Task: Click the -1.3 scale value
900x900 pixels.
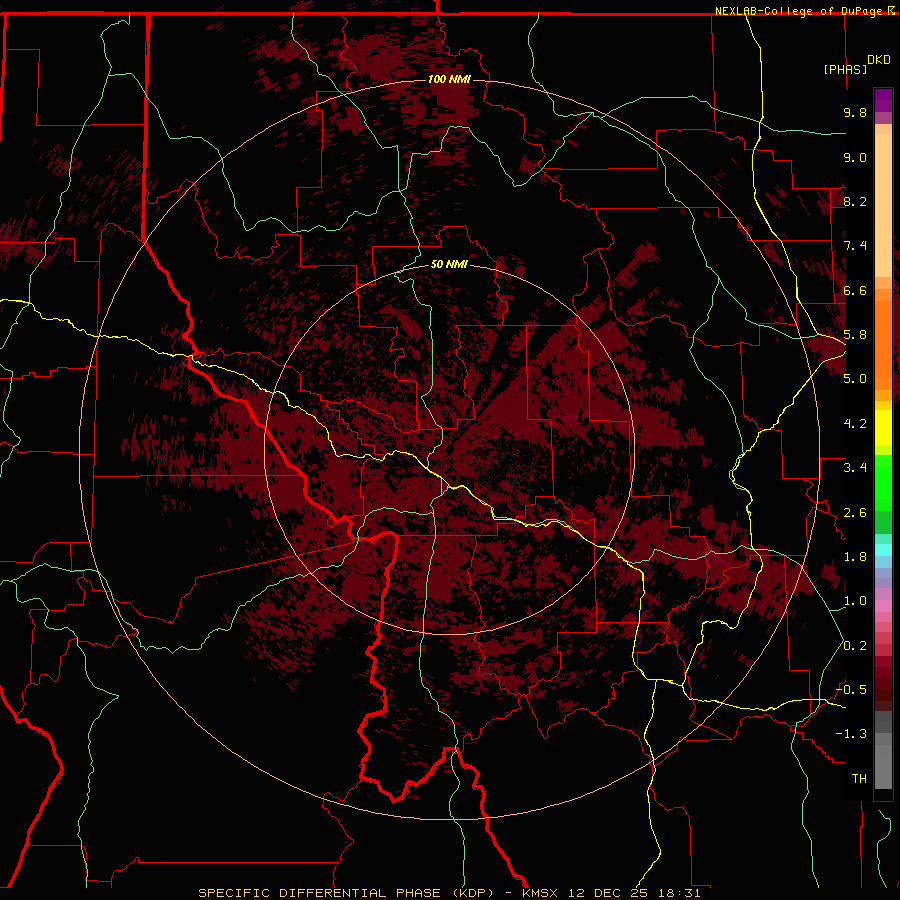Action: (x=852, y=734)
